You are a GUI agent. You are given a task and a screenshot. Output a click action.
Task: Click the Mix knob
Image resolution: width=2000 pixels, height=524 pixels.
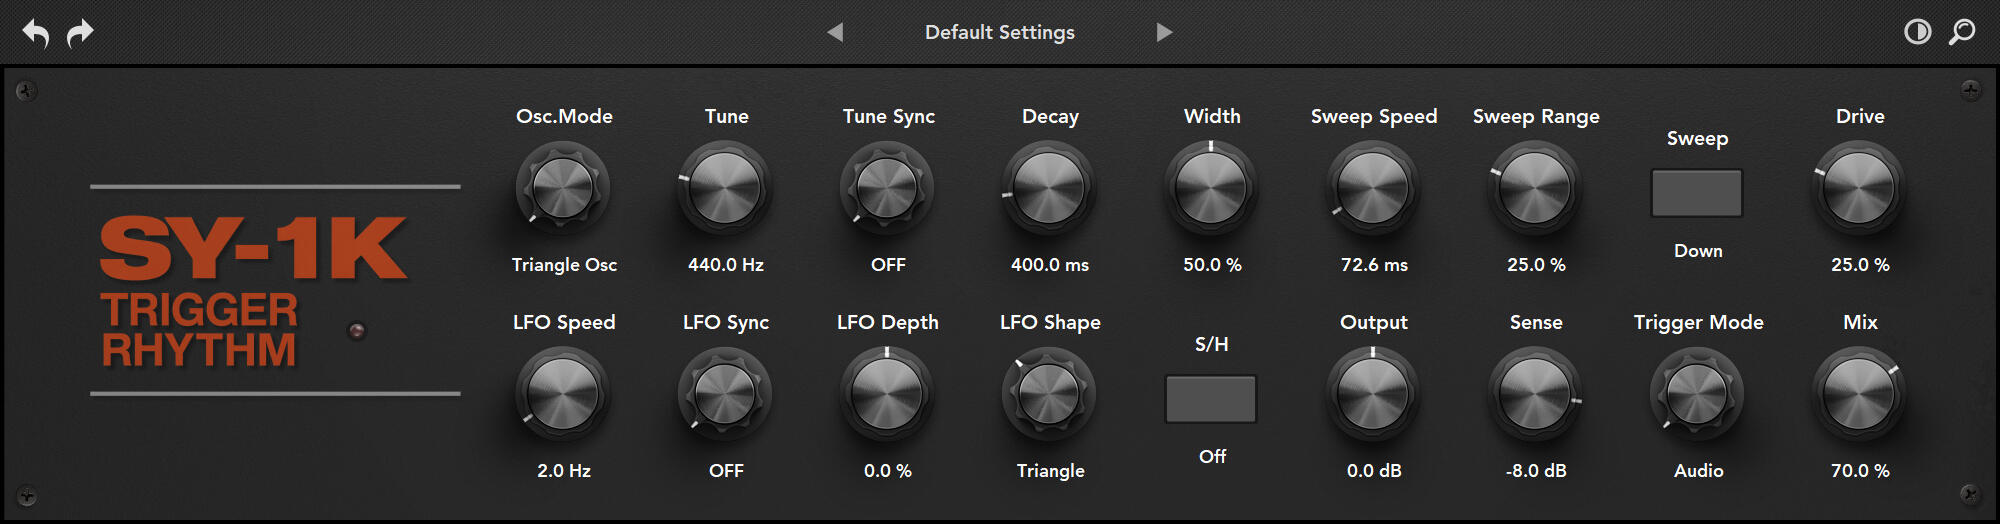coord(1859,394)
